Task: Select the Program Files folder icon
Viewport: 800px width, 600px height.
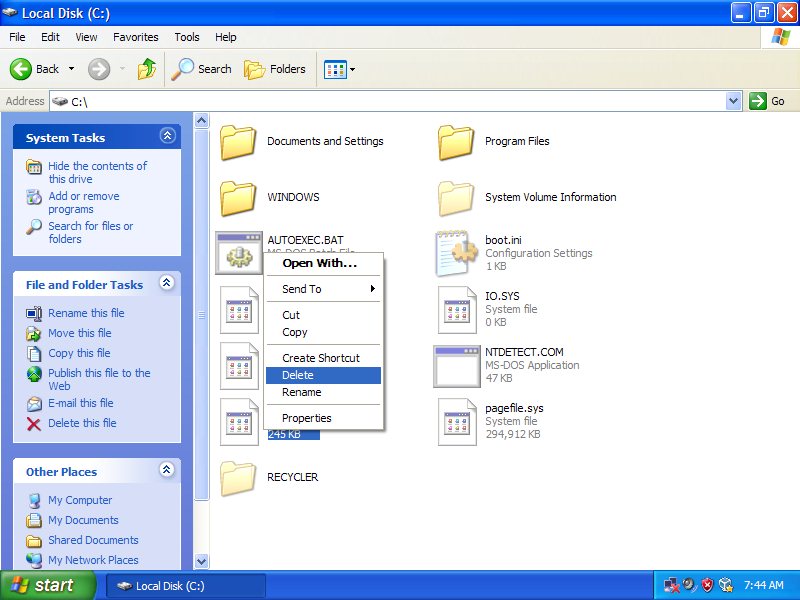Action: click(456, 142)
